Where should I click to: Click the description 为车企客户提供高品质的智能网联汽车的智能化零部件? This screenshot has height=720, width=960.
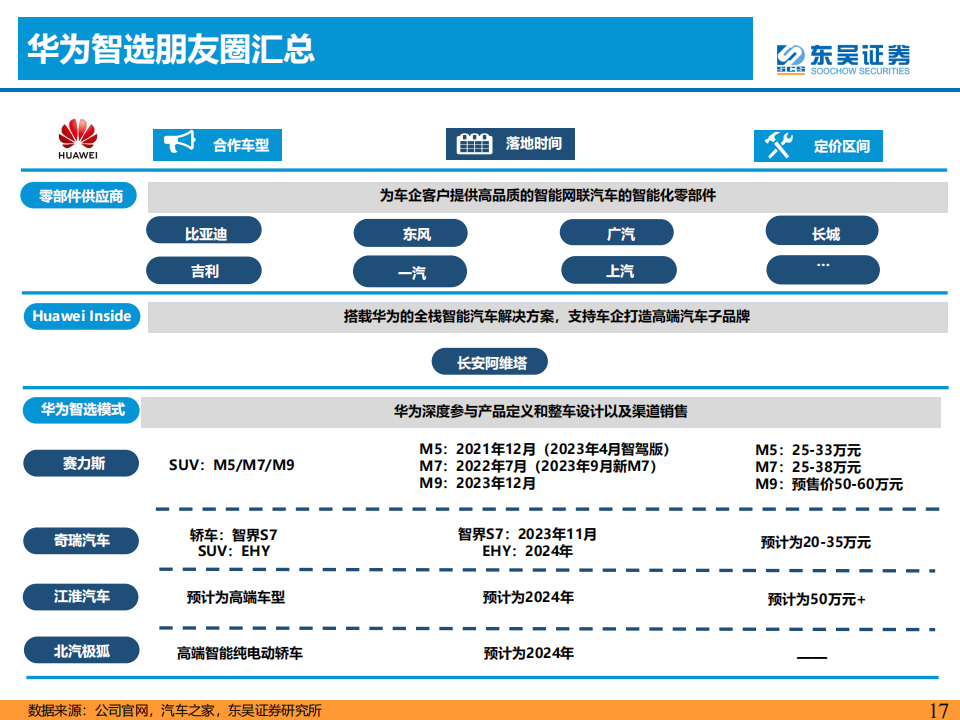click(x=547, y=195)
